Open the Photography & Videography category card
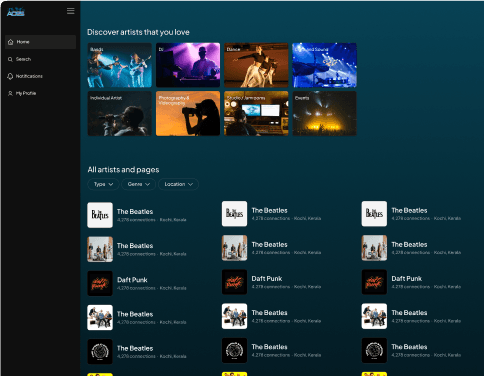This screenshot has height=376, width=484. (x=188, y=114)
